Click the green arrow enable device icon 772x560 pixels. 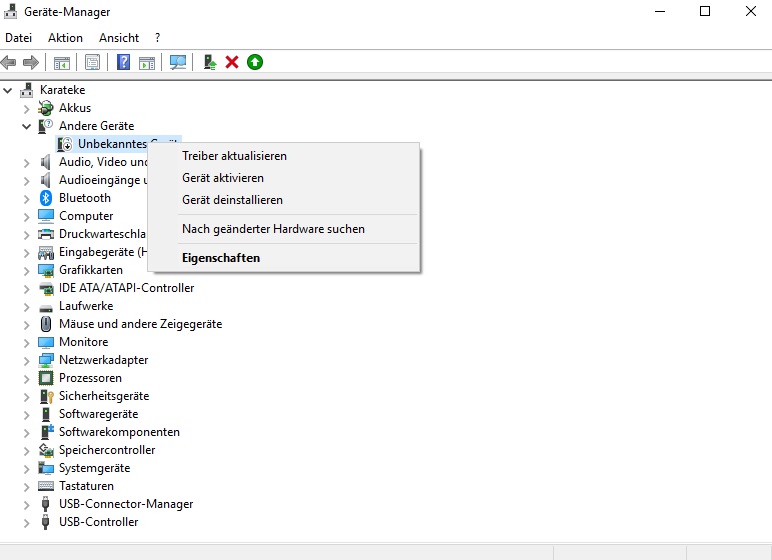click(255, 62)
